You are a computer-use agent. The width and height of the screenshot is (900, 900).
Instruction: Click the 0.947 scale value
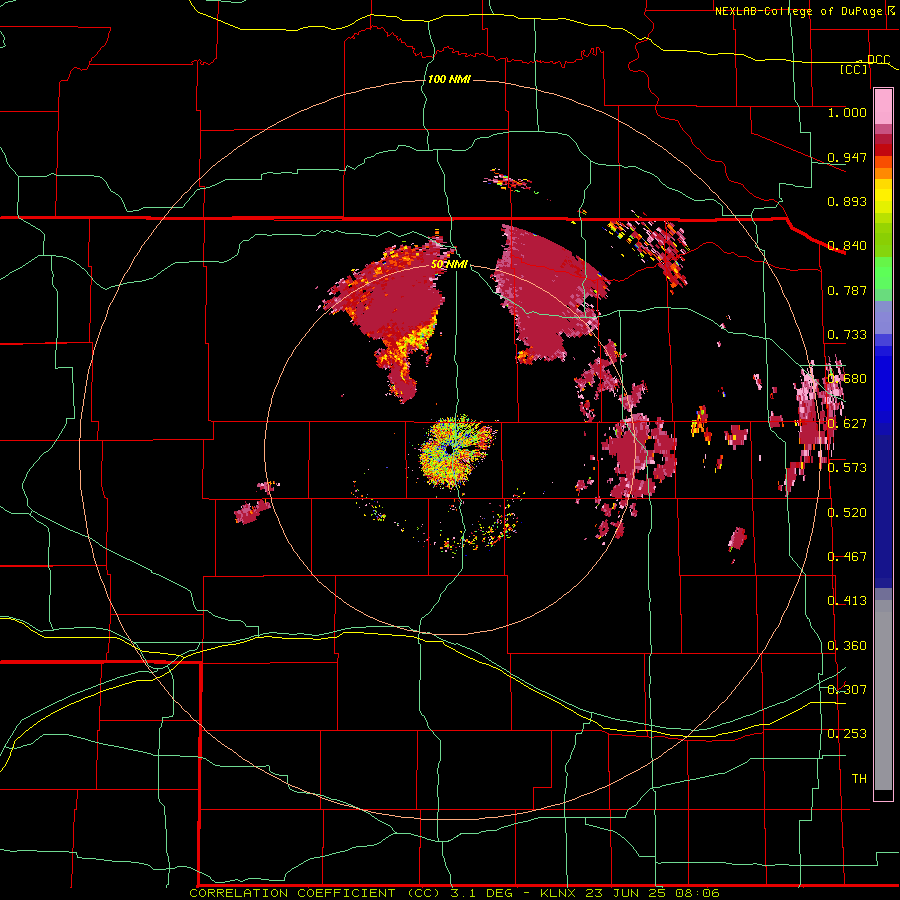point(847,157)
